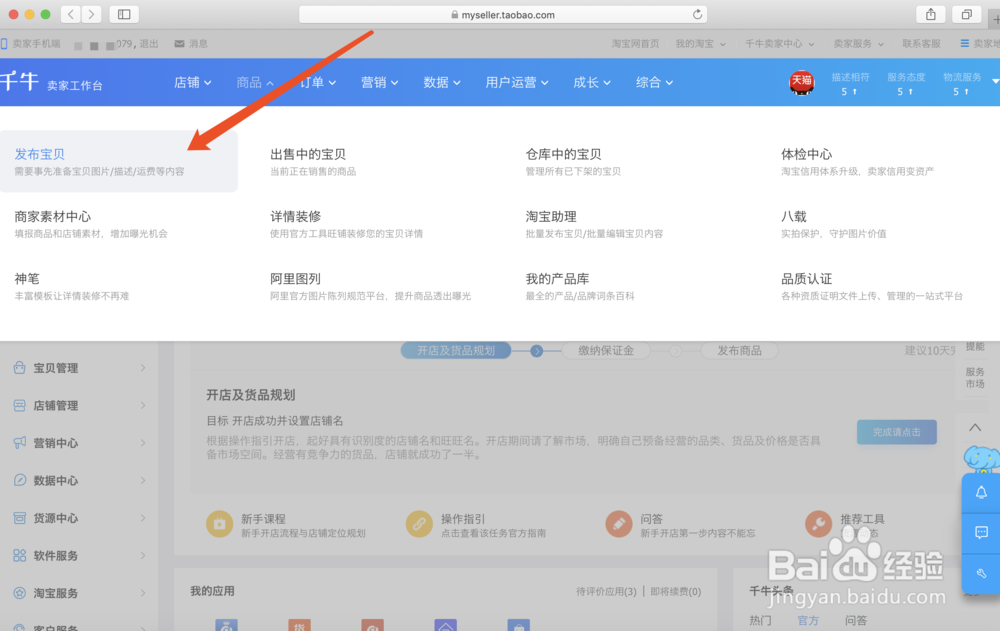This screenshot has width=1000, height=631.
Task: Go back using the Safari back arrow
Action: click(71, 14)
